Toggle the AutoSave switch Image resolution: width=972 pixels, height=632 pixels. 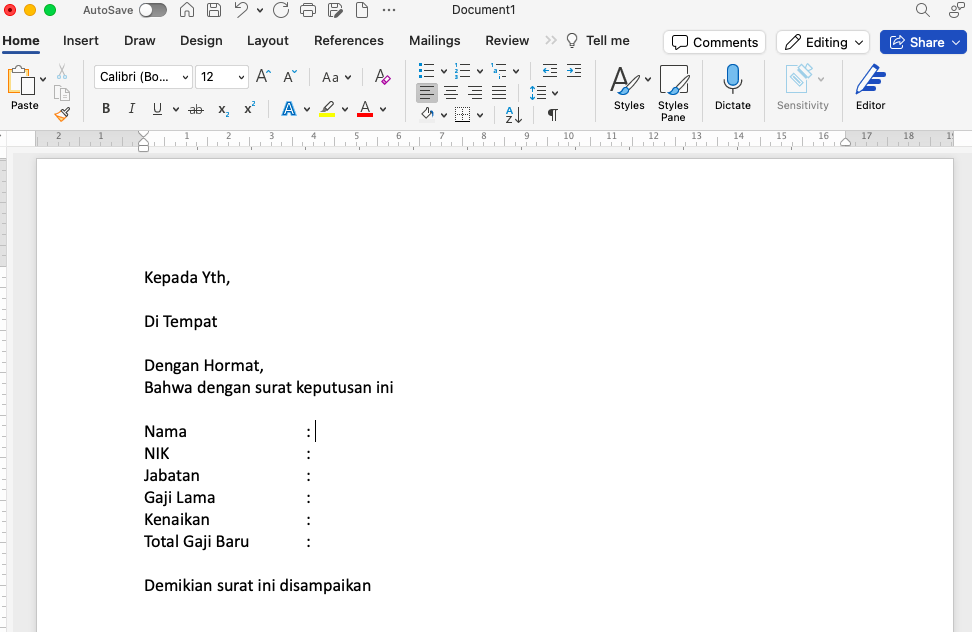coord(152,10)
